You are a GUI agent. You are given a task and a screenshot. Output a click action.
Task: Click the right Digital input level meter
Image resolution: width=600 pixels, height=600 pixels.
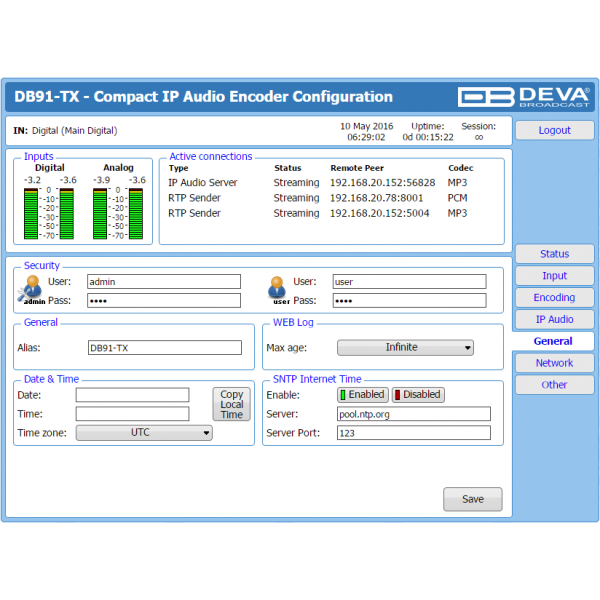[x=67, y=214]
